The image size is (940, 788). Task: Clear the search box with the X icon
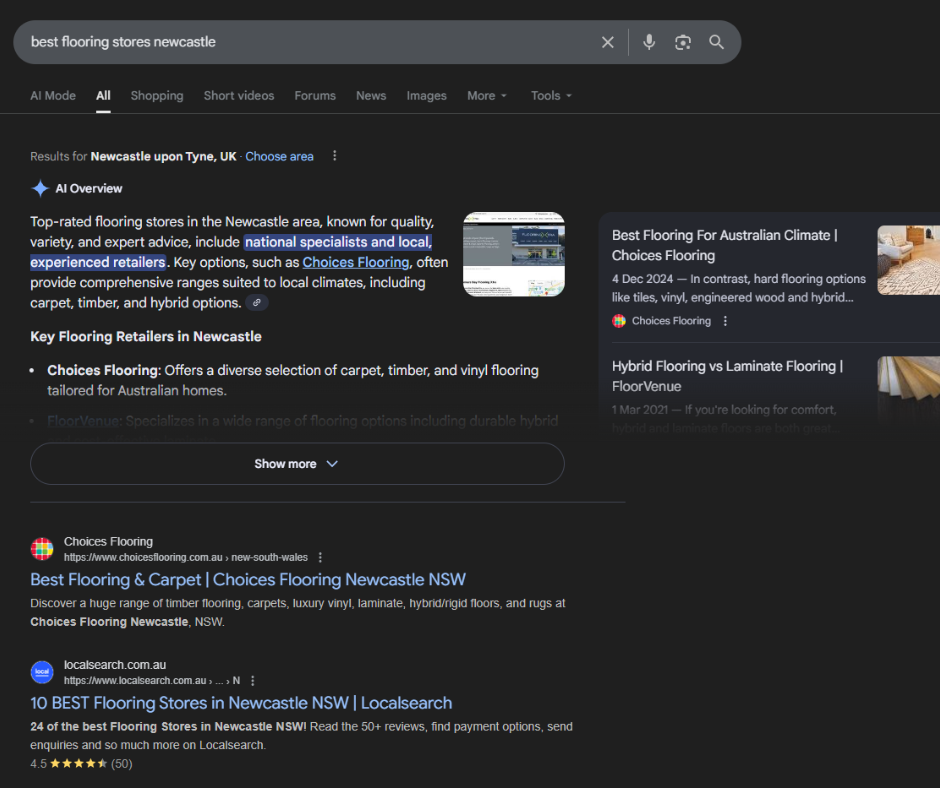607,42
